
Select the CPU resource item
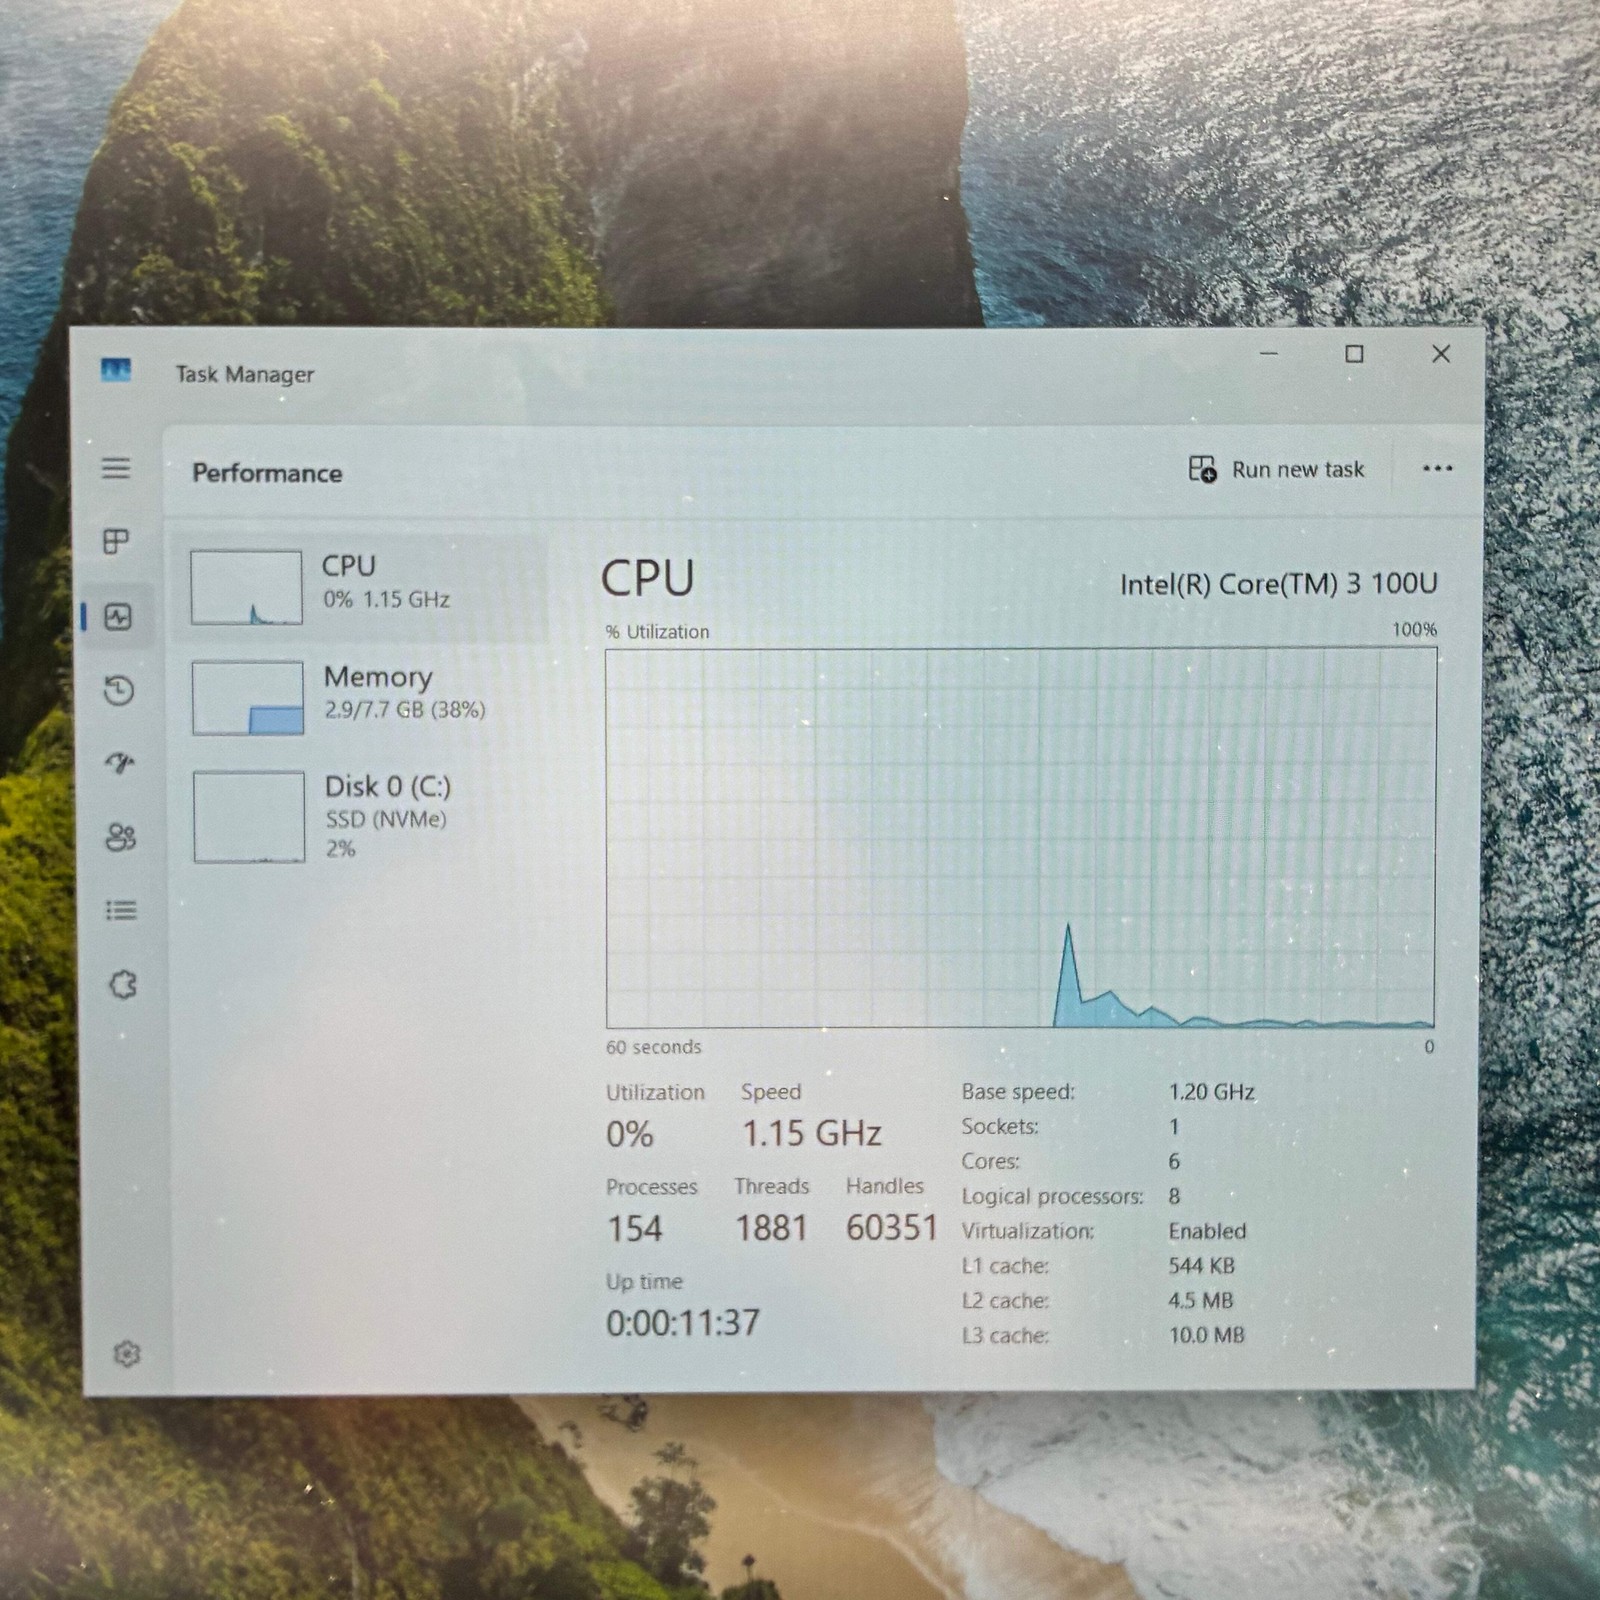[x=362, y=587]
